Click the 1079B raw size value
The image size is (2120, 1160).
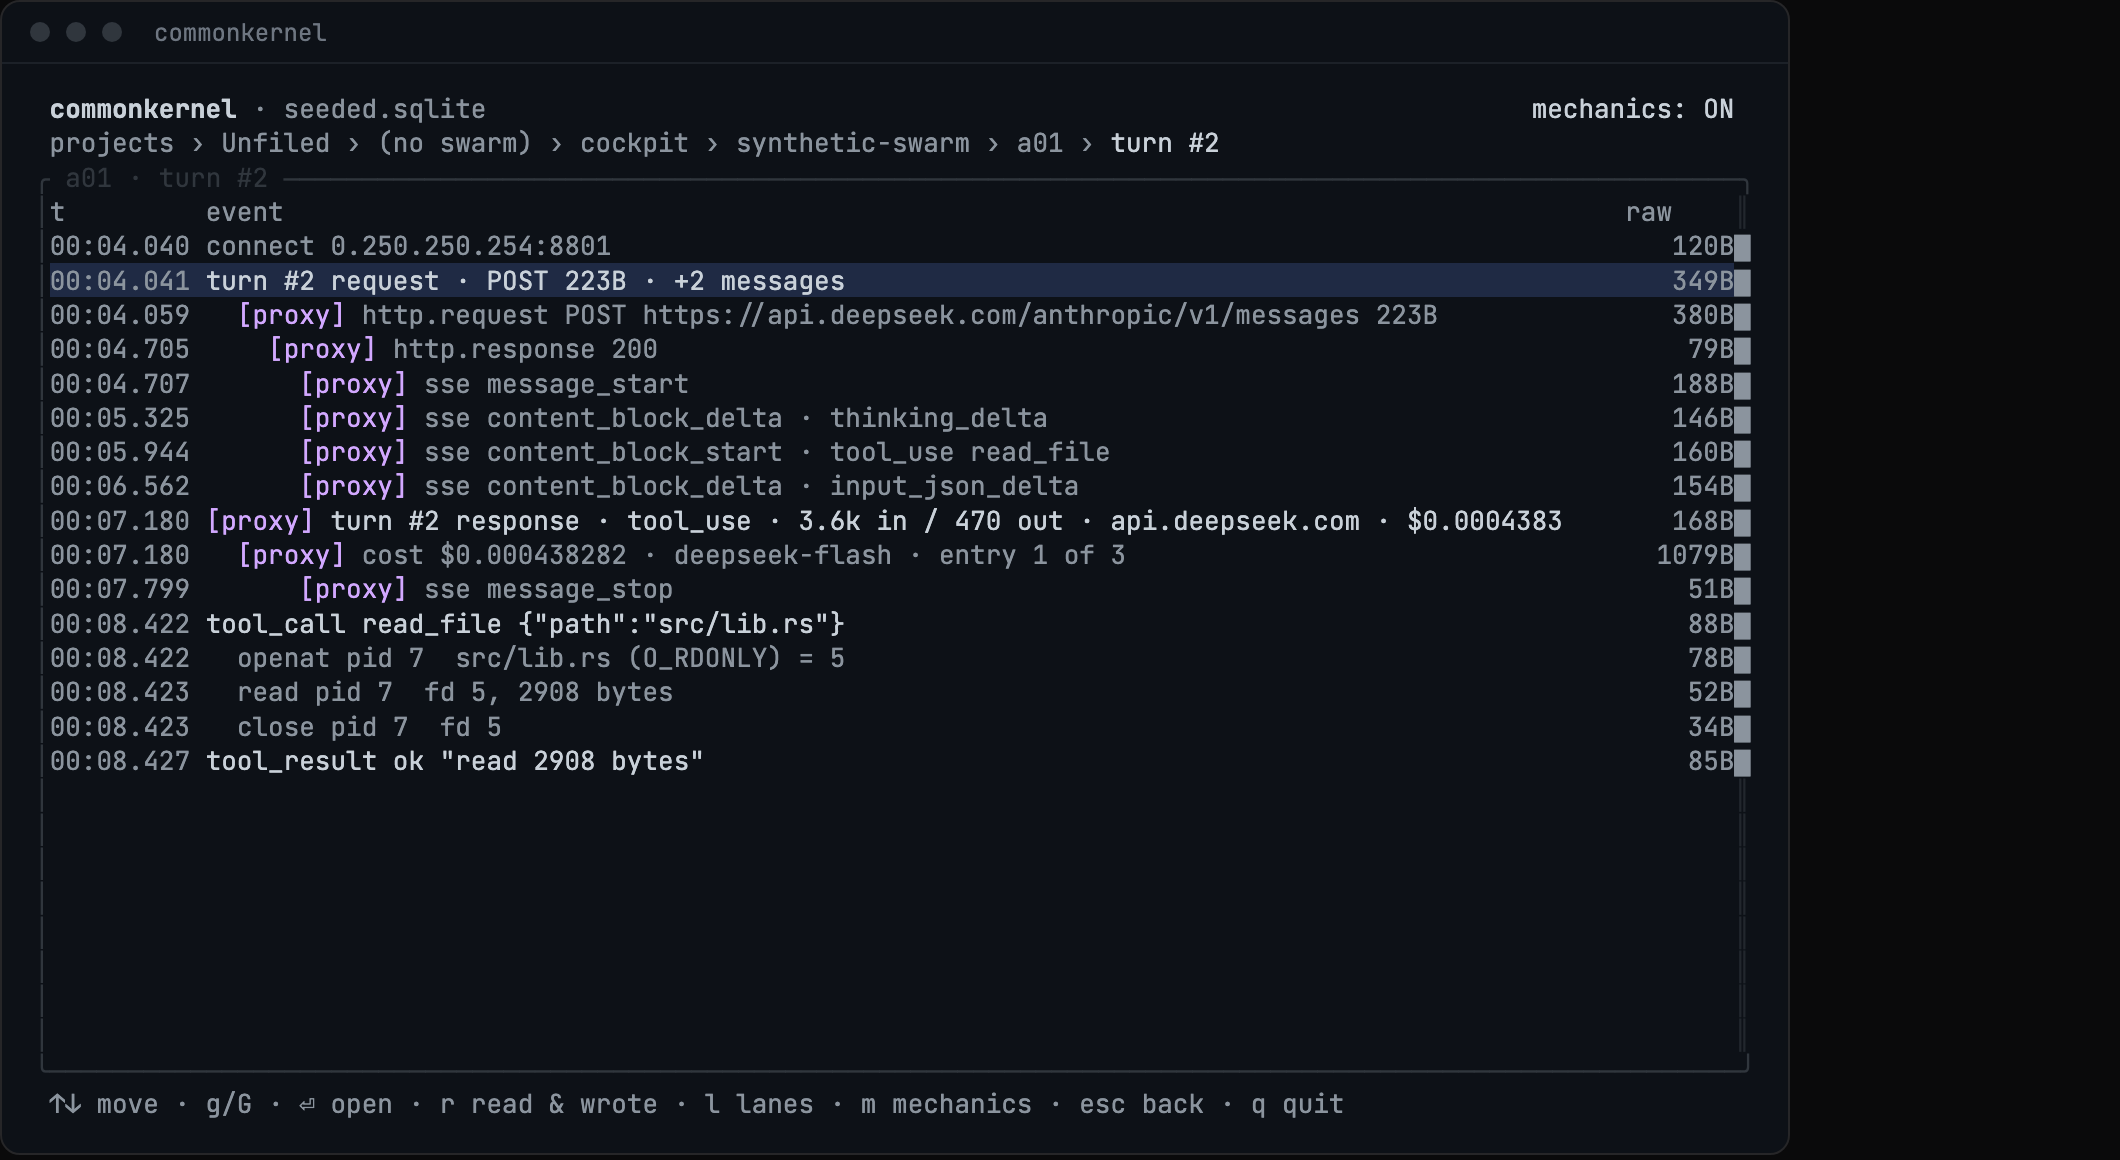(x=1695, y=555)
